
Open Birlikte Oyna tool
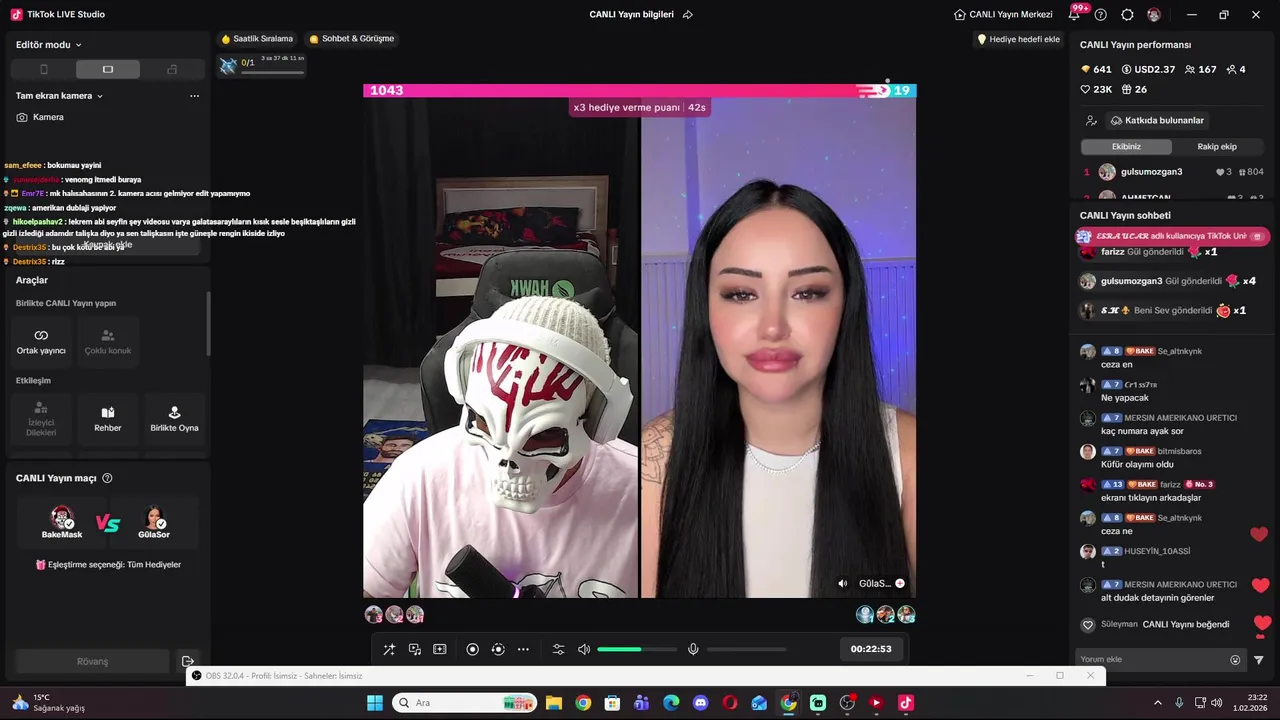pyautogui.click(x=174, y=419)
